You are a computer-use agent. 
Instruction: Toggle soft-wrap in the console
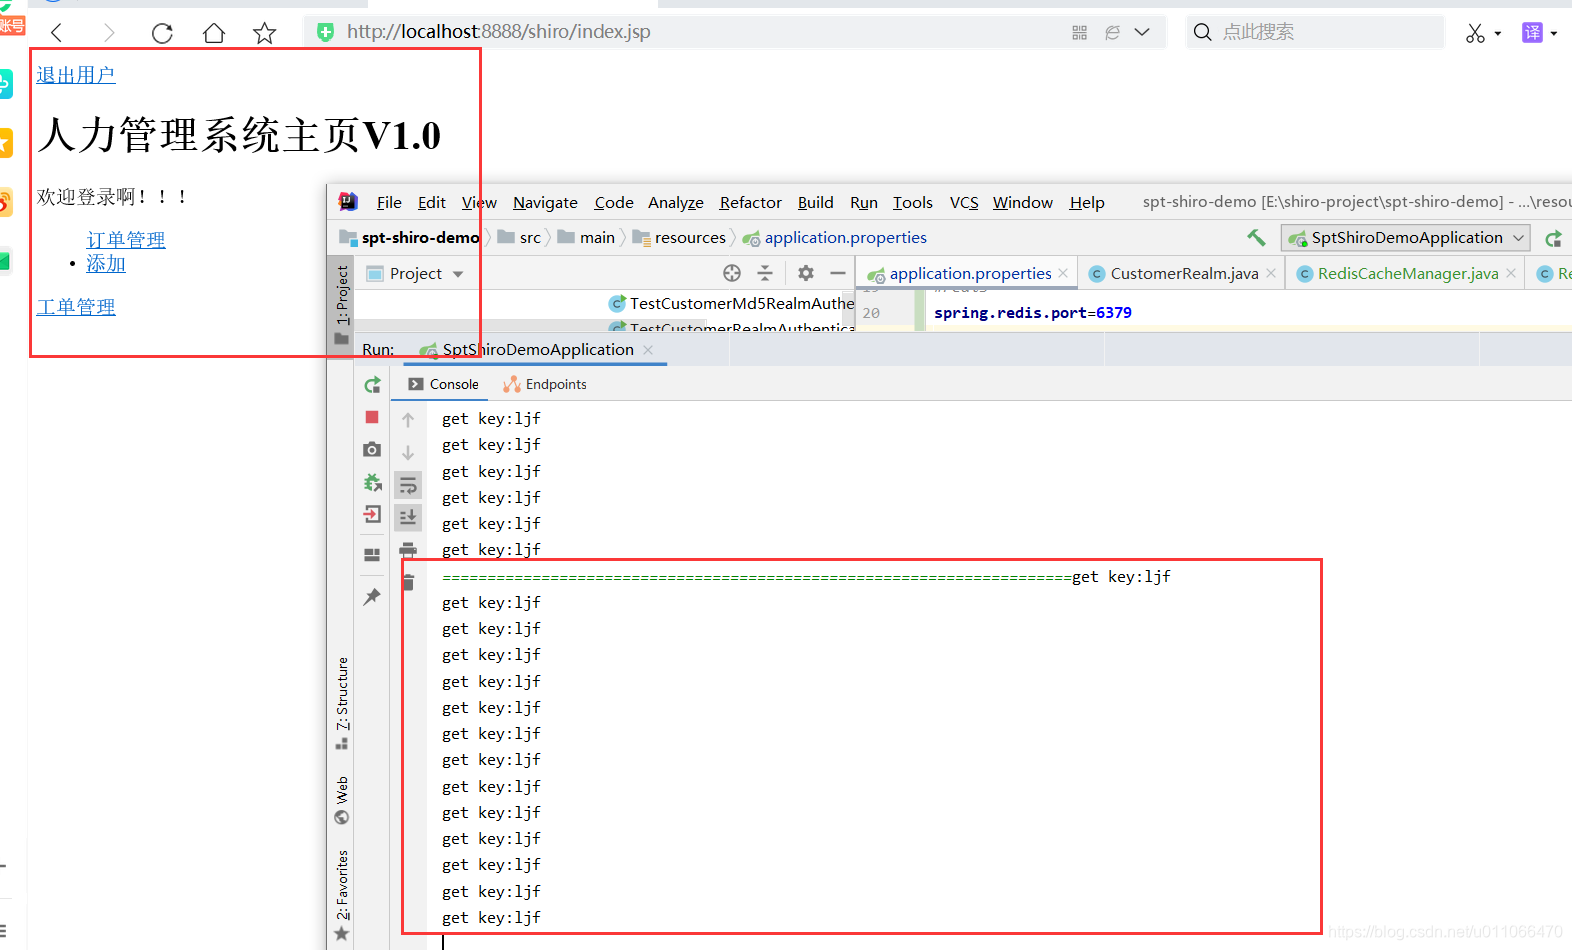408,486
